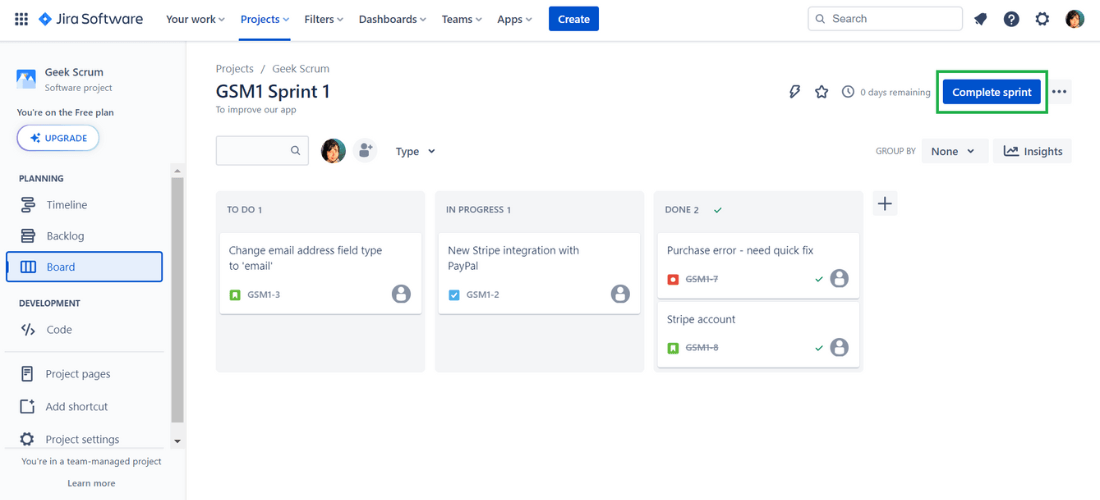Image resolution: width=1100 pixels, height=500 pixels.
Task: Open the 'Purchase error - need quick fix' card
Action: [x=758, y=266]
